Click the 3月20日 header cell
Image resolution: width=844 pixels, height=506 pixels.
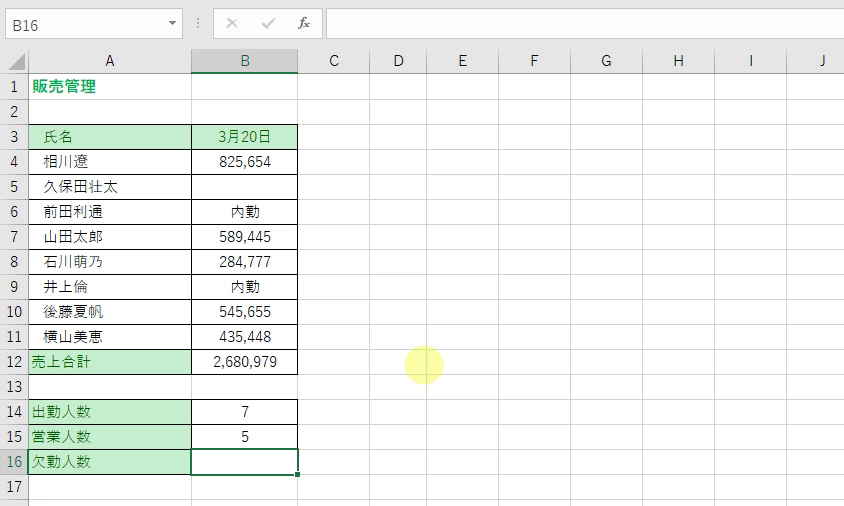(x=244, y=137)
